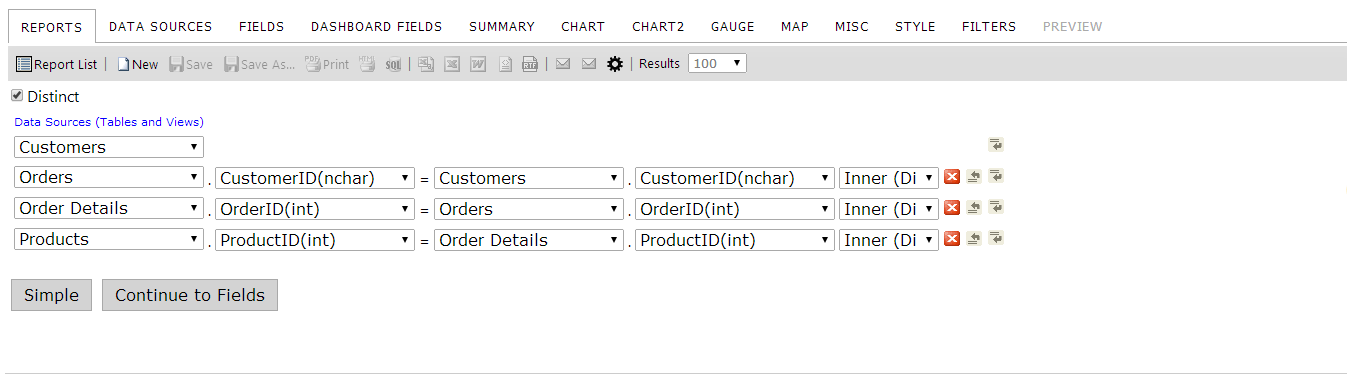1347x378 pixels.
Task: Click the HTML print icon
Action: [367, 64]
